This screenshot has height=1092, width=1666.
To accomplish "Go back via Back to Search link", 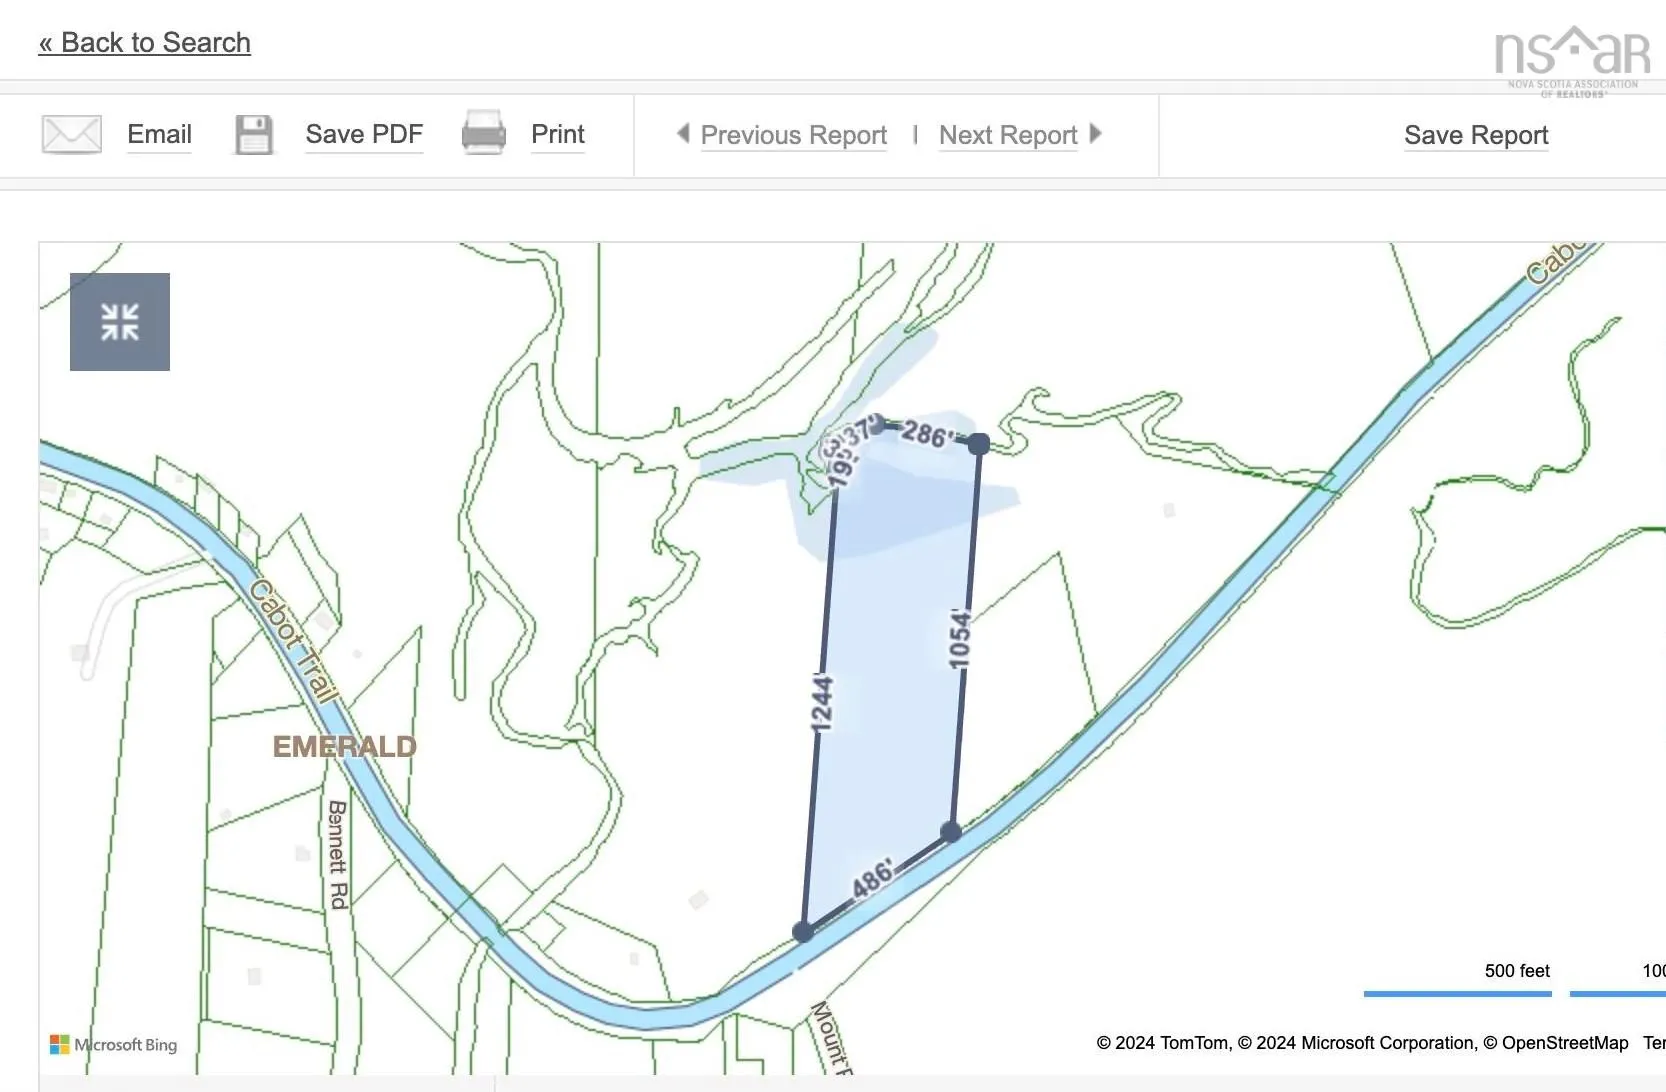I will pyautogui.click(x=145, y=43).
